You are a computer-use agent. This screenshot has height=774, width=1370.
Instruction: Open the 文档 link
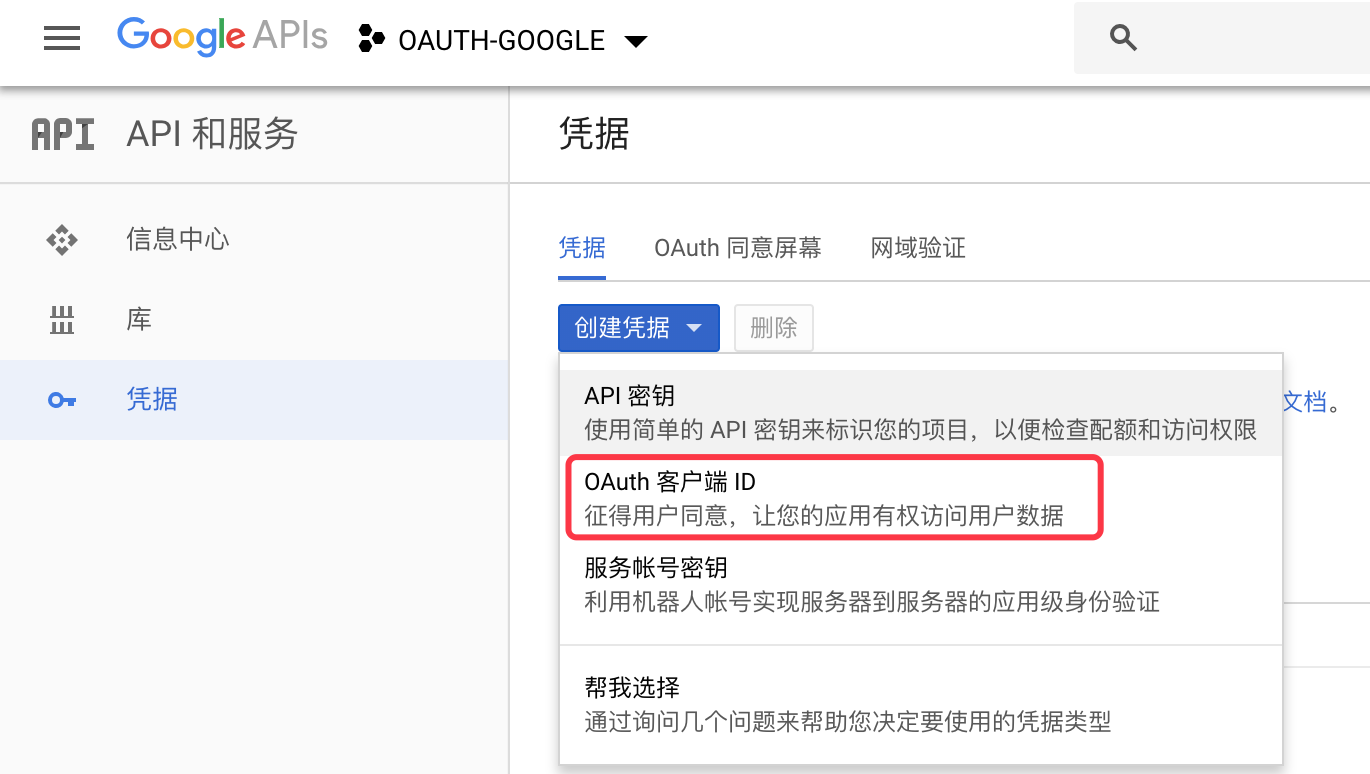point(1306,402)
